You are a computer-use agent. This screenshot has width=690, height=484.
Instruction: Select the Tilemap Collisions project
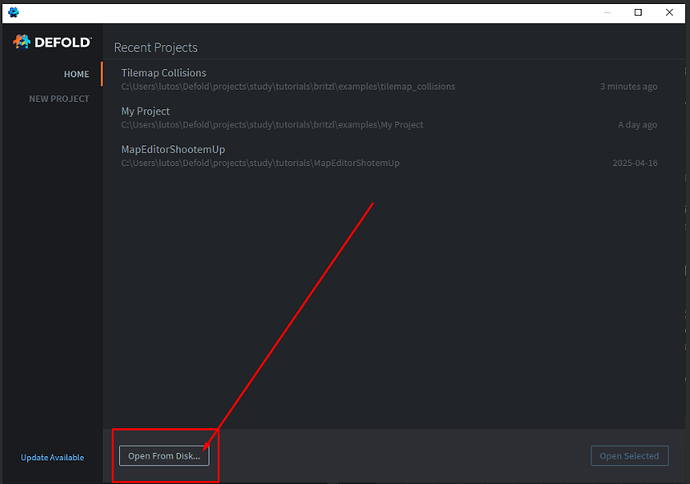click(389, 79)
